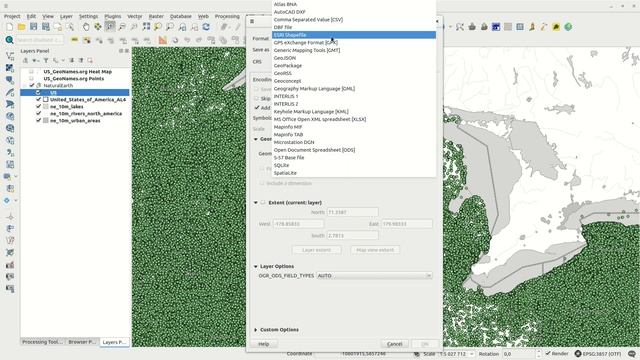The image size is (640, 360).
Task: Open the Raster menu
Action: pos(156,16)
